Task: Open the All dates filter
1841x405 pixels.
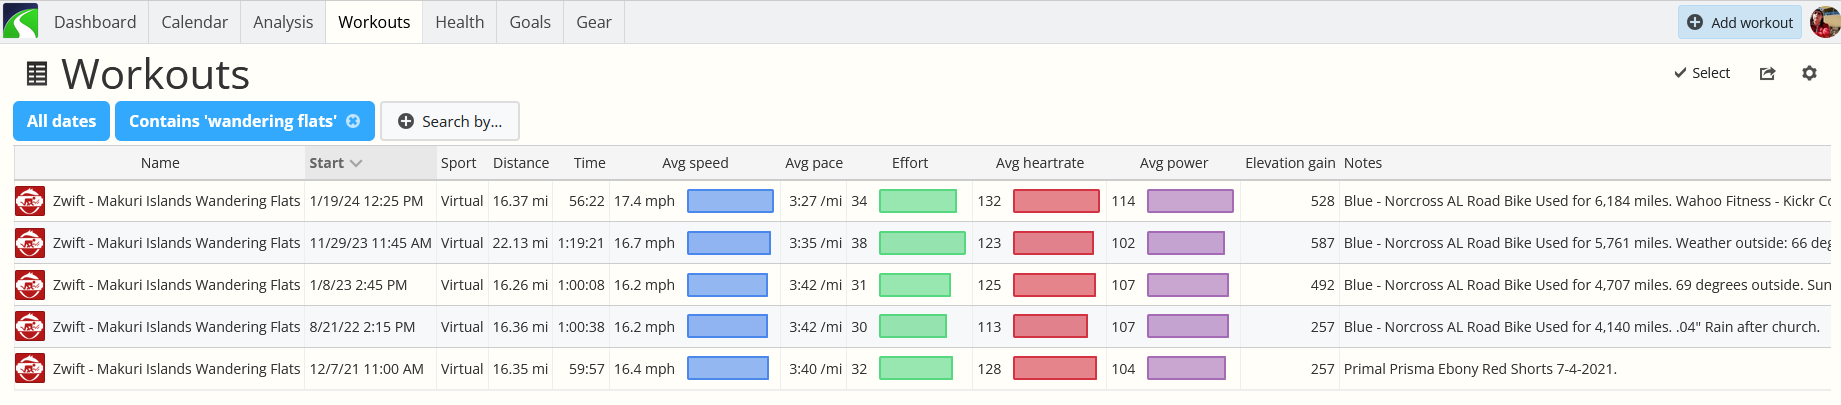Action: pyautogui.click(x=61, y=121)
